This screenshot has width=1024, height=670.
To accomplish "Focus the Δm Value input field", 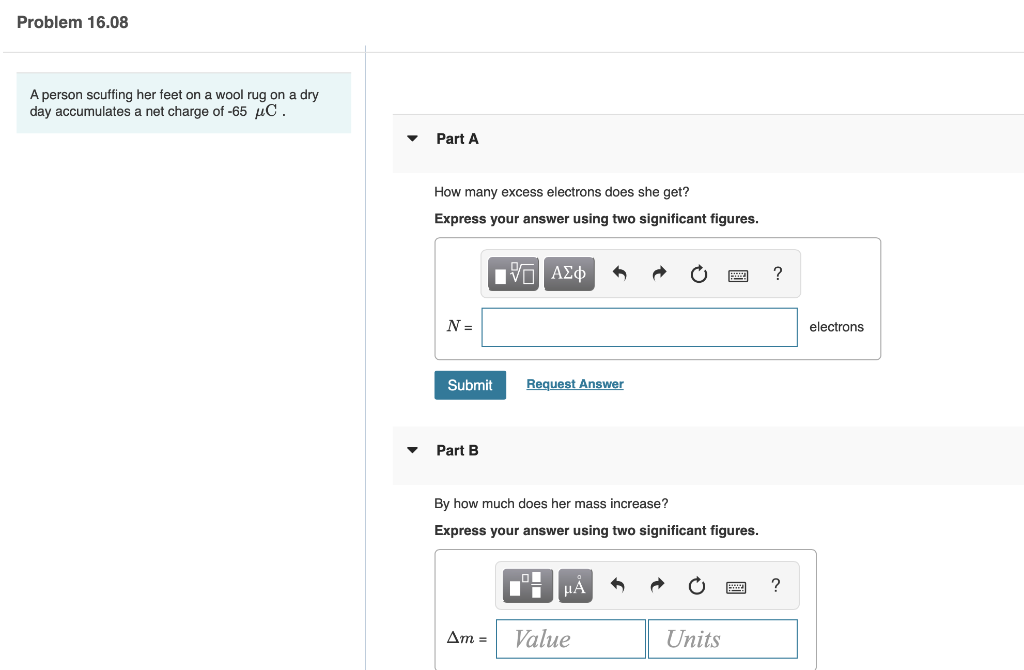I will pos(571,639).
